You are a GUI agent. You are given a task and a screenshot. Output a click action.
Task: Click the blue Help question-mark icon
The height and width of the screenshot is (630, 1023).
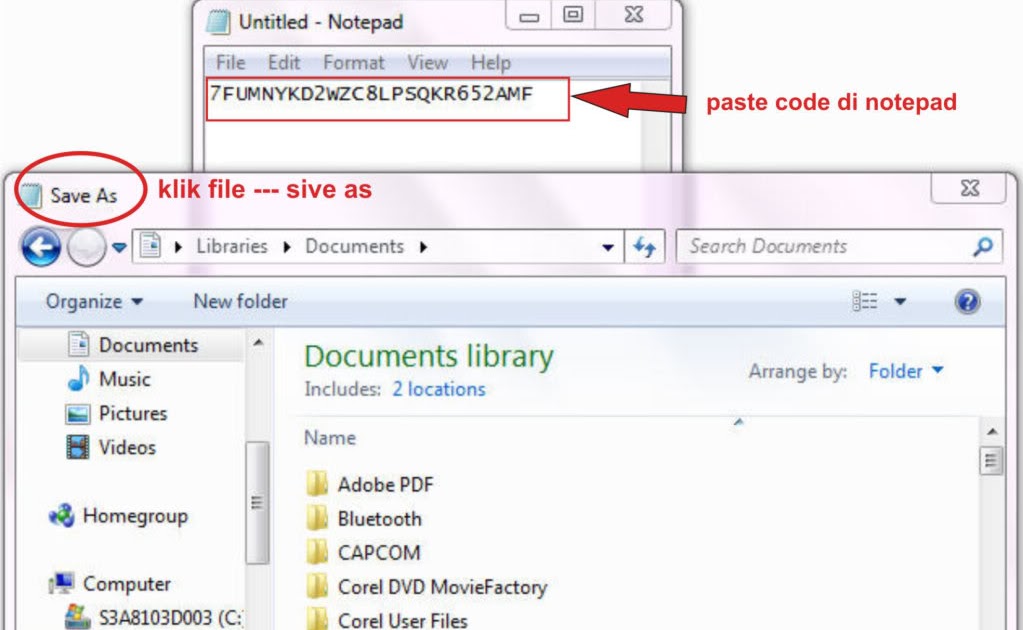tap(967, 301)
